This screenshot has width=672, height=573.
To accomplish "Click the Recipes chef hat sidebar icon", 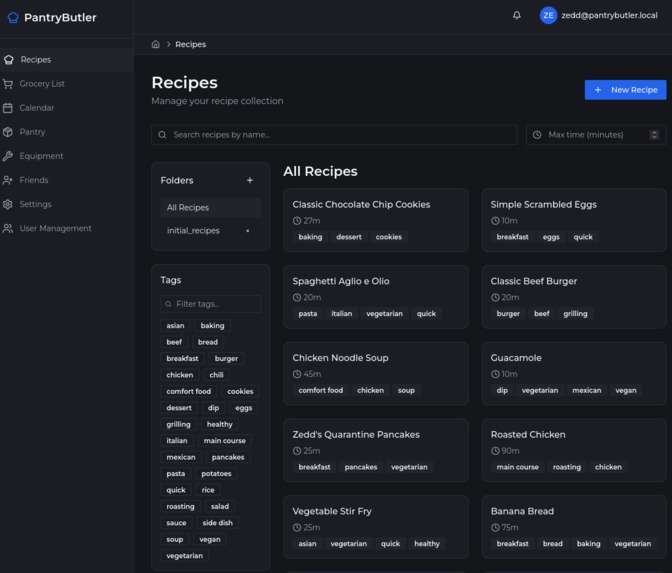I will pos(9,60).
